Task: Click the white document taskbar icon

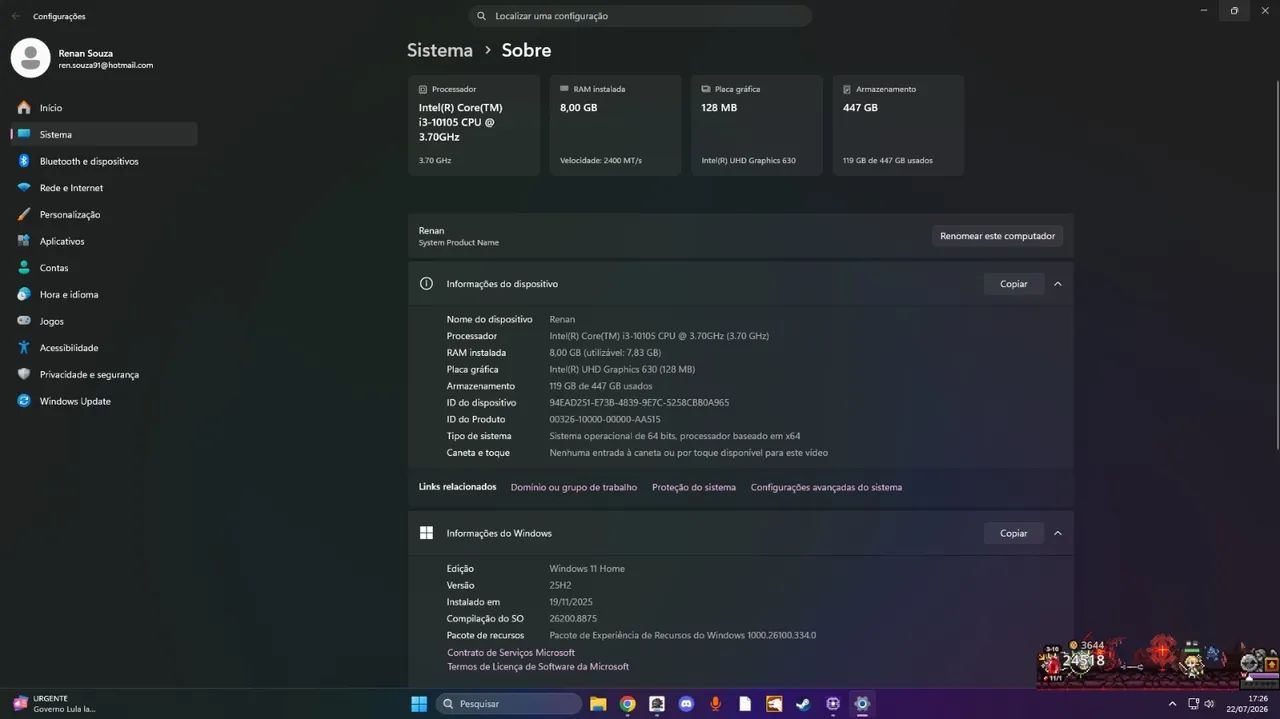Action: click(745, 704)
